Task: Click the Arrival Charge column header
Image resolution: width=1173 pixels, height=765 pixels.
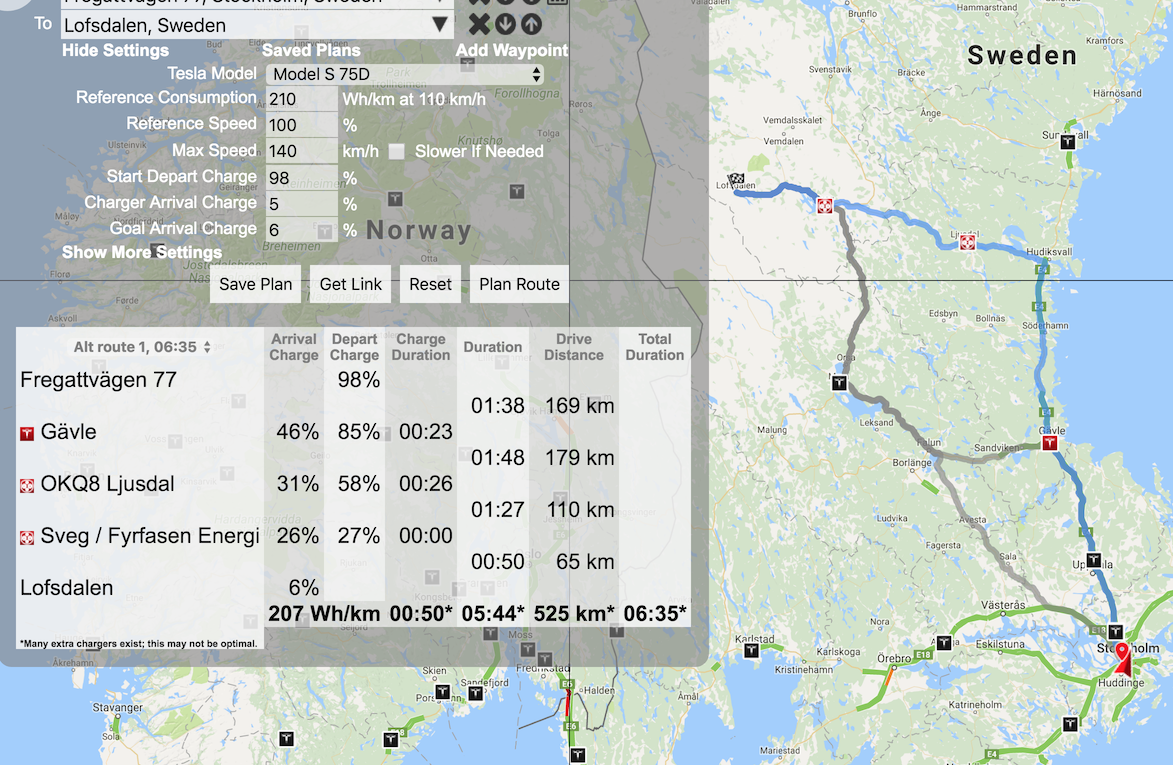Action: pos(294,347)
